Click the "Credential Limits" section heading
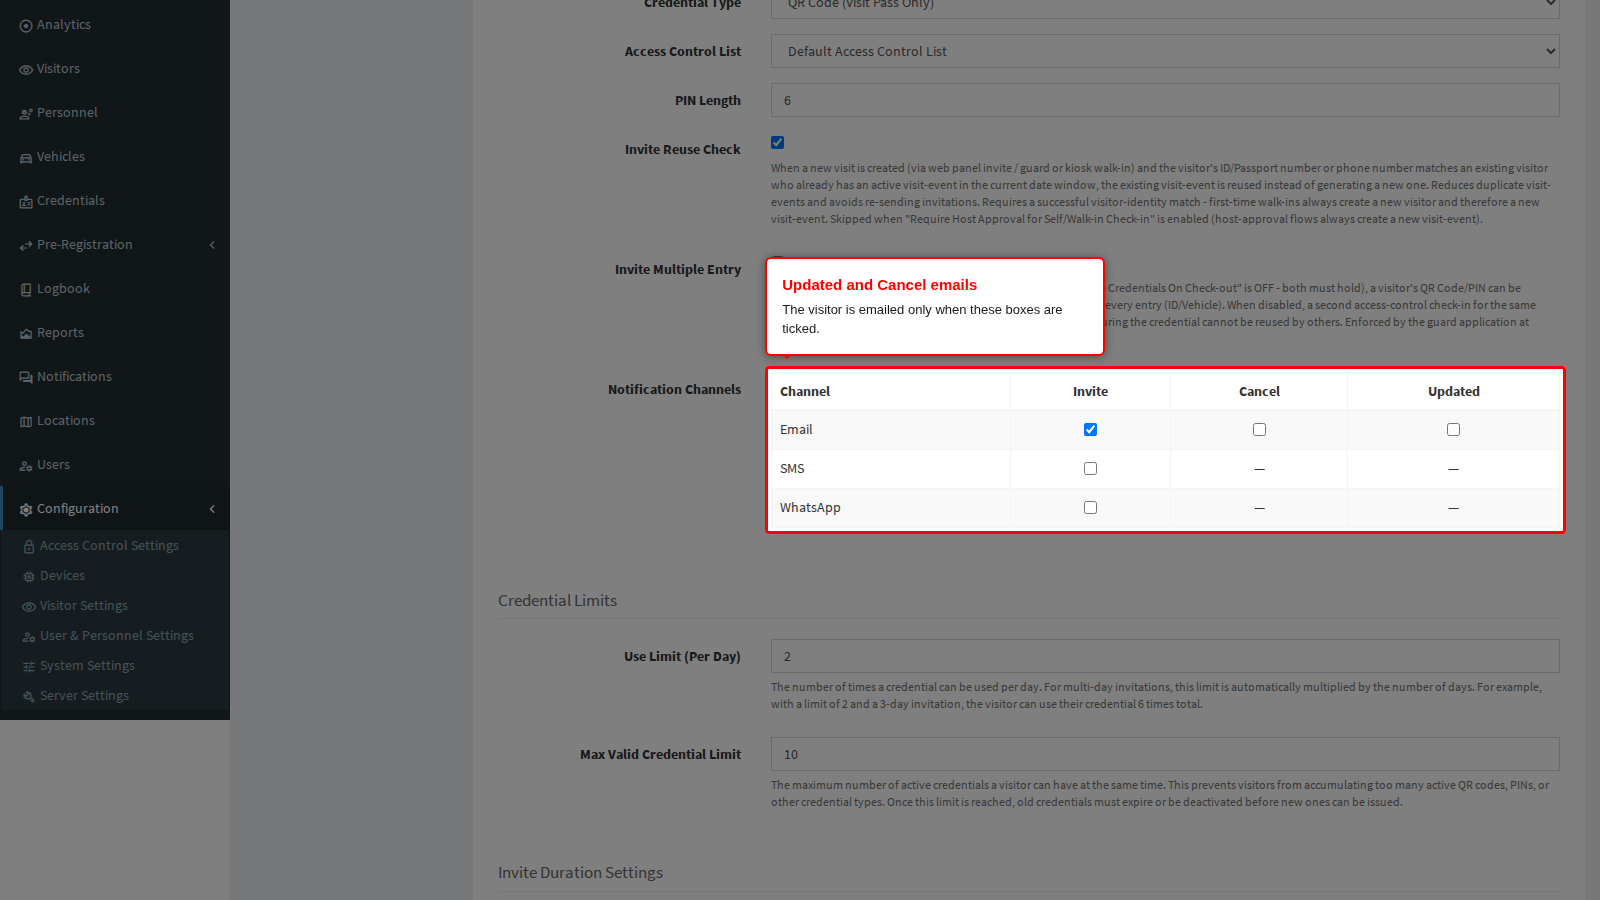Image resolution: width=1600 pixels, height=900 pixels. (557, 601)
